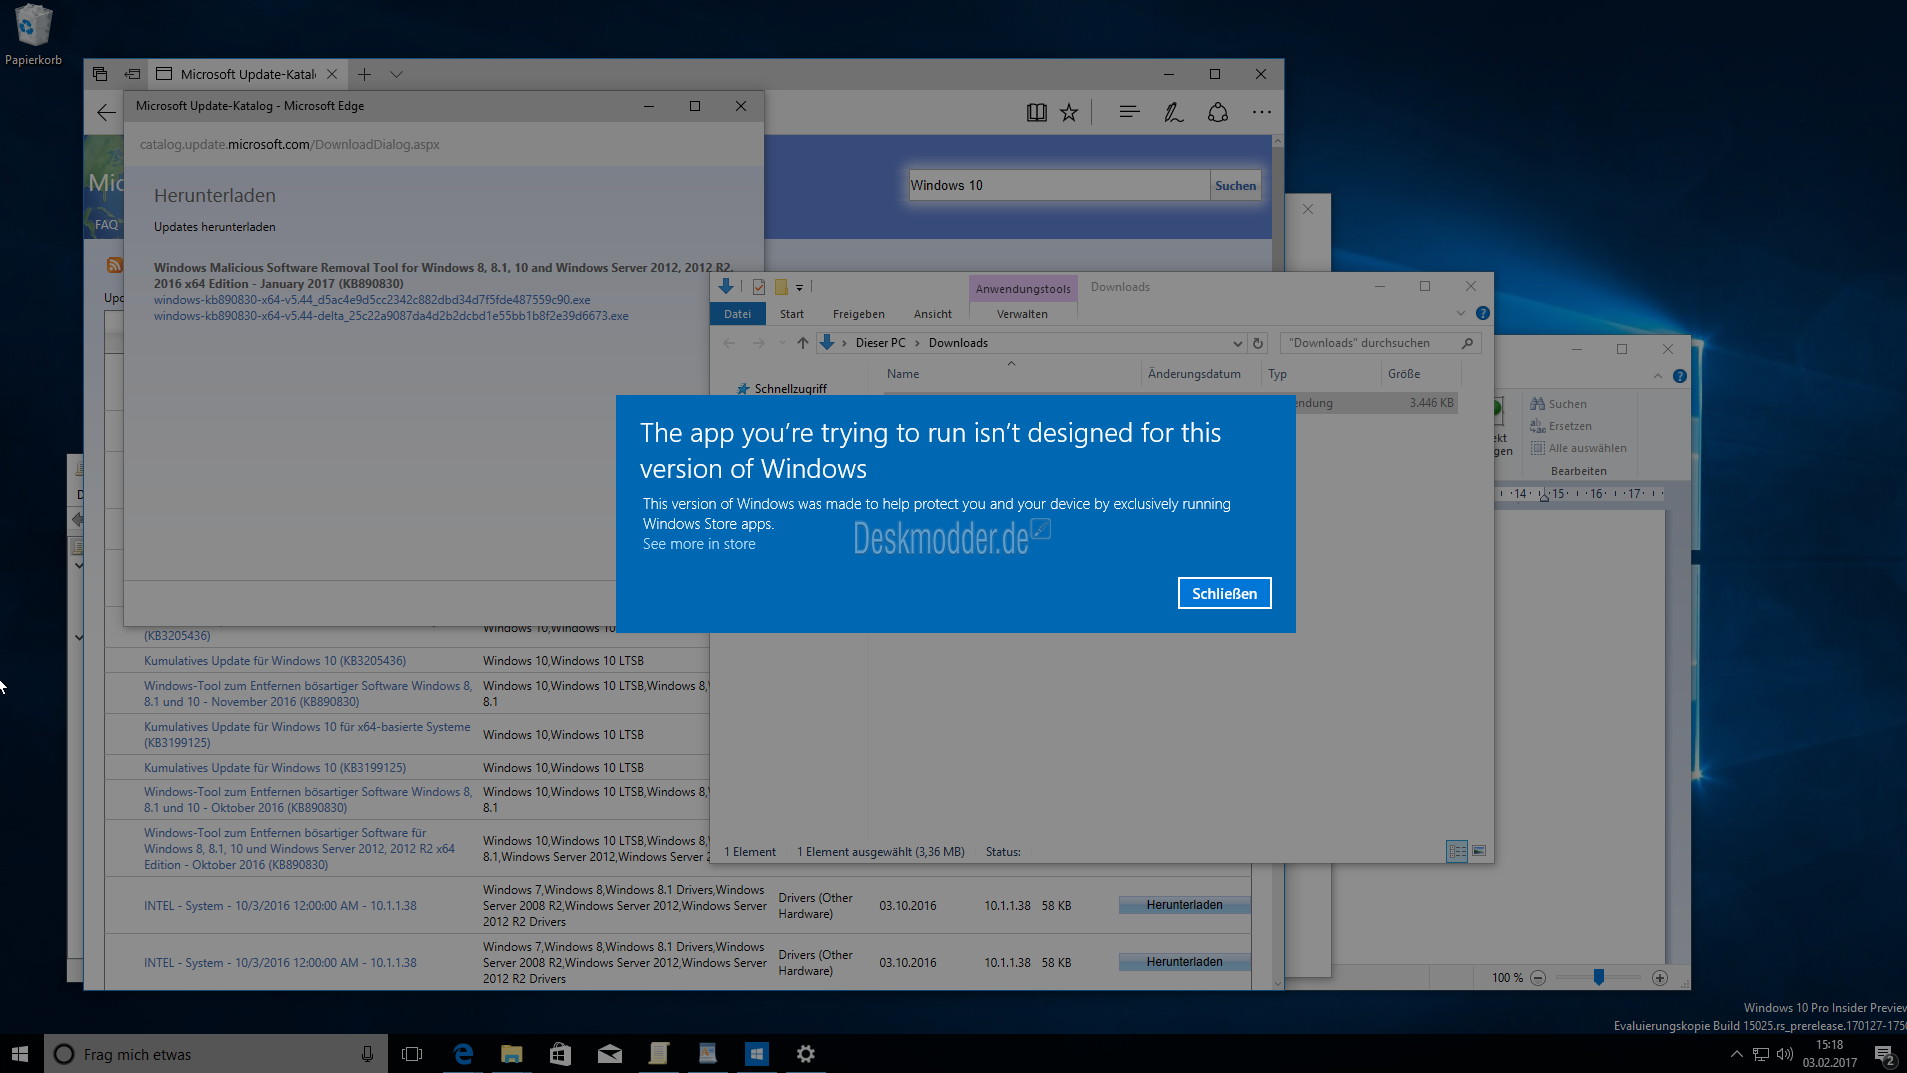This screenshot has width=1907, height=1073.
Task: Switch Explorer to details view icon
Action: [1457, 851]
